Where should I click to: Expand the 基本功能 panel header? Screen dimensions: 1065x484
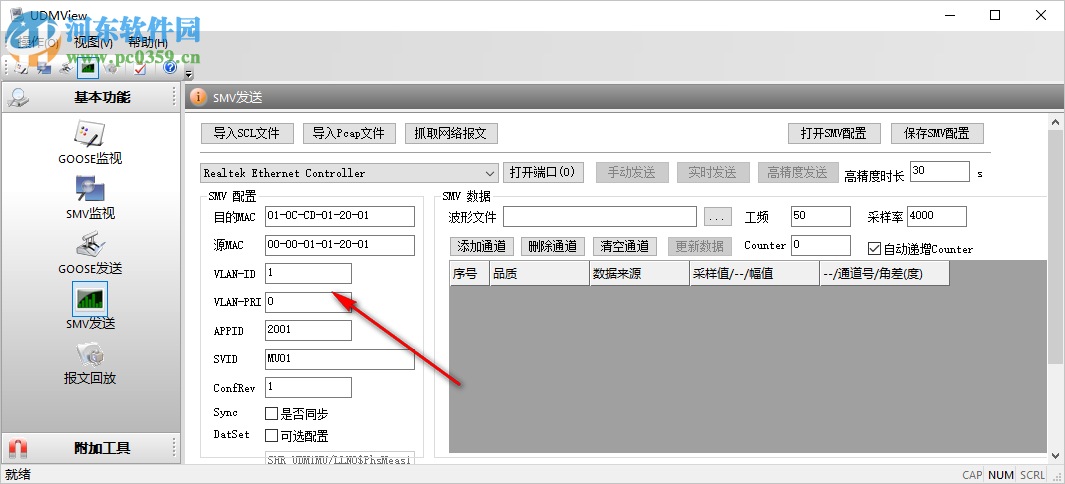[90, 97]
